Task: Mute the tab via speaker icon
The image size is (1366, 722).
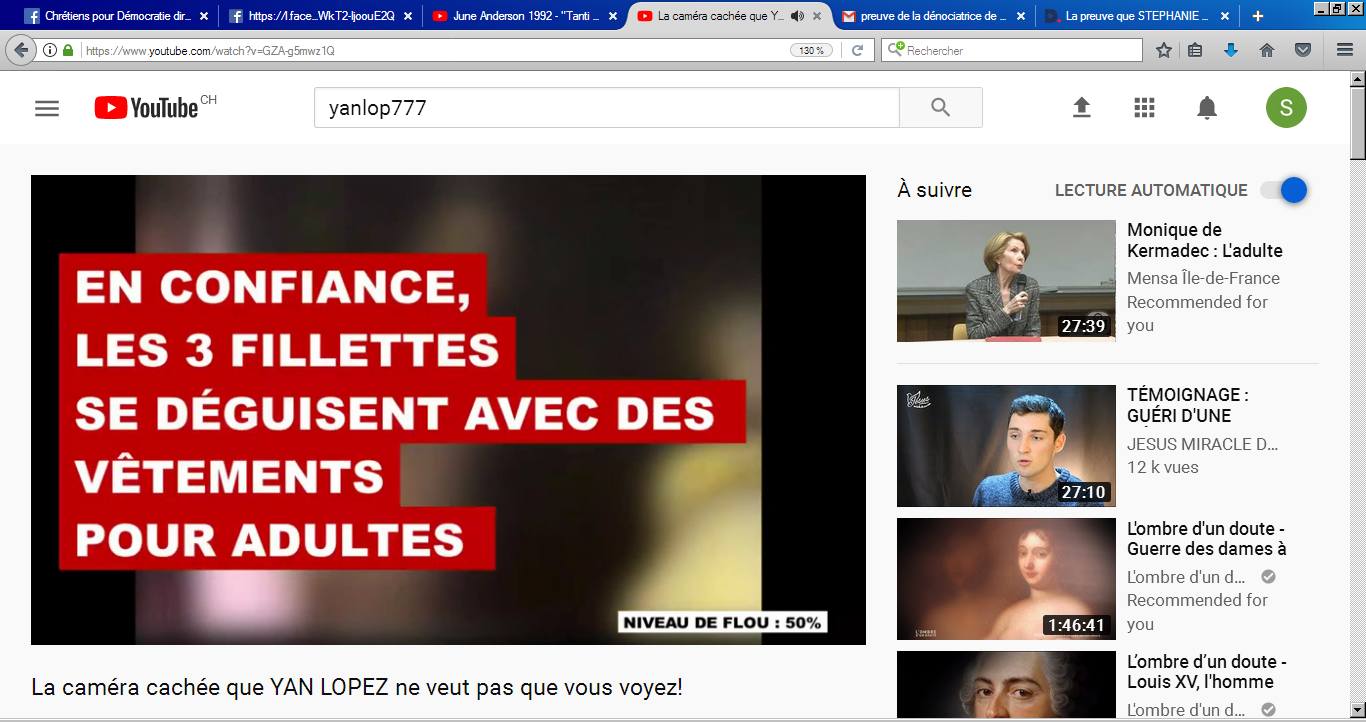Action: coord(797,16)
